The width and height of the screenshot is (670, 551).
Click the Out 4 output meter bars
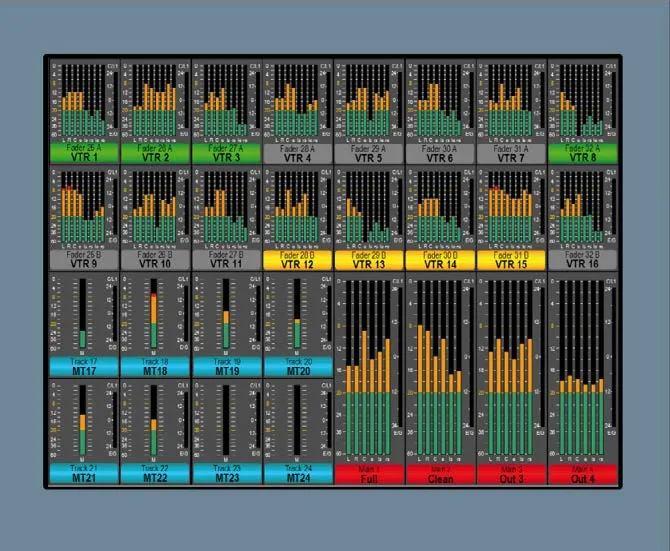click(x=581, y=368)
